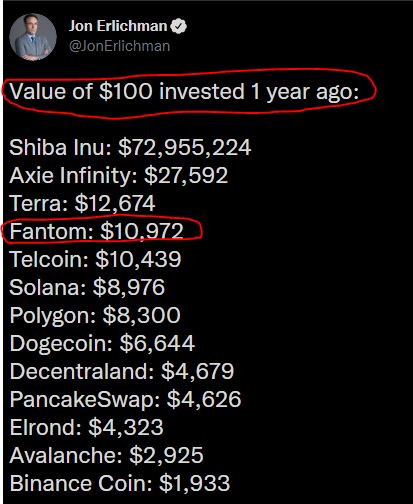Screen dimensions: 413x504
Task: Click the Polygon: $8,300 line
Action: pos(95,315)
